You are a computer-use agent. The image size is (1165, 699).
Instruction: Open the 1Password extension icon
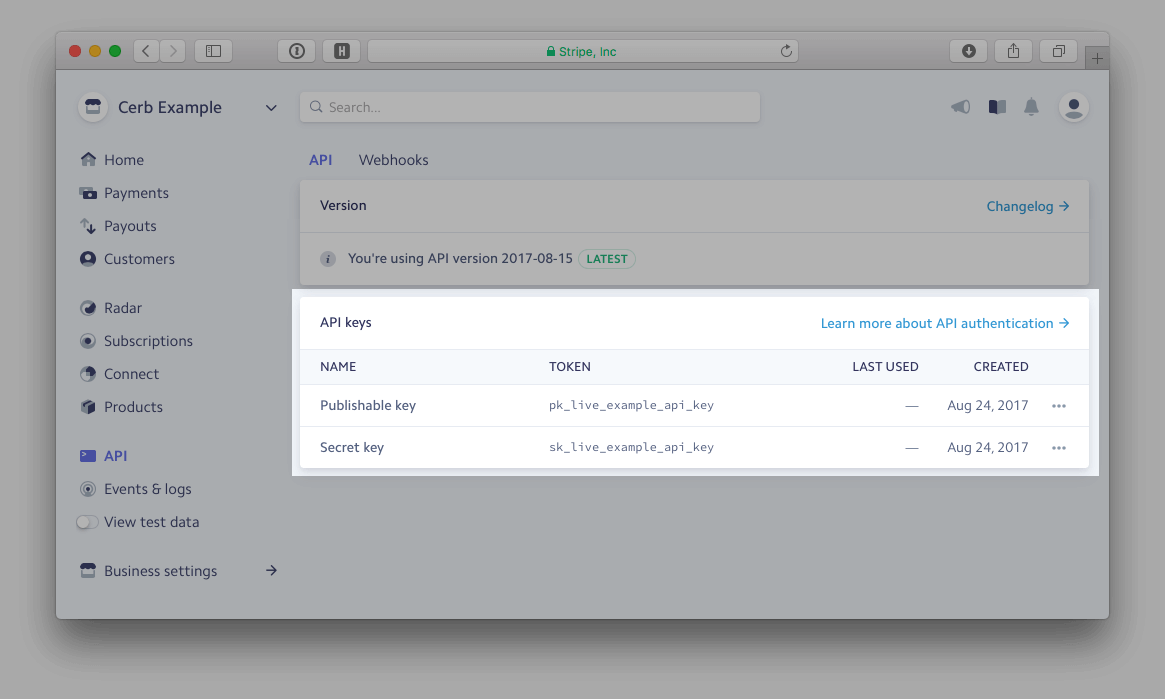296,51
